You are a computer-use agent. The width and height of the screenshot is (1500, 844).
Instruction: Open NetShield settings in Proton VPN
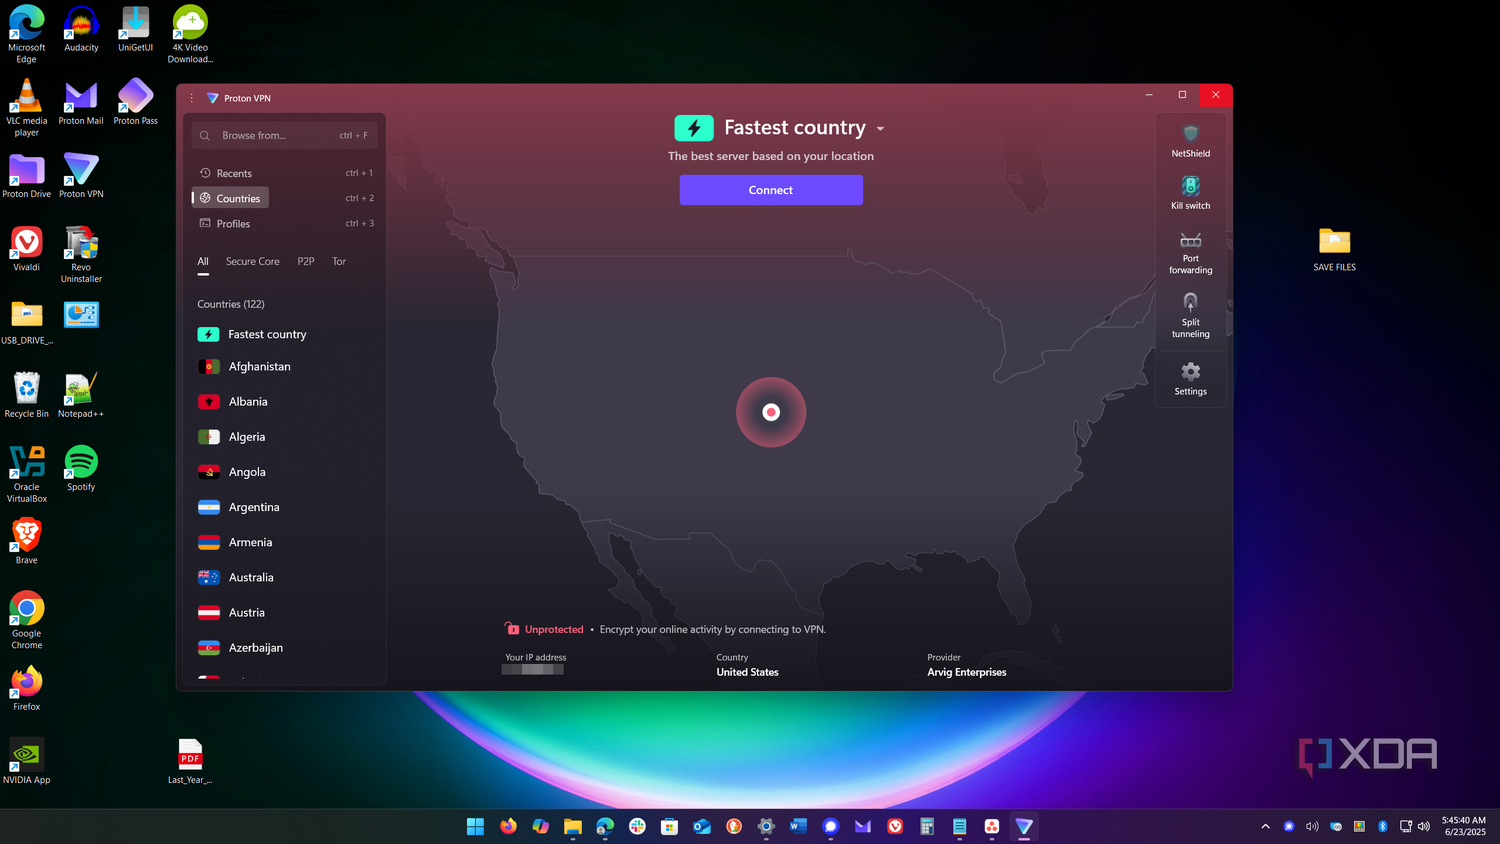1190,141
